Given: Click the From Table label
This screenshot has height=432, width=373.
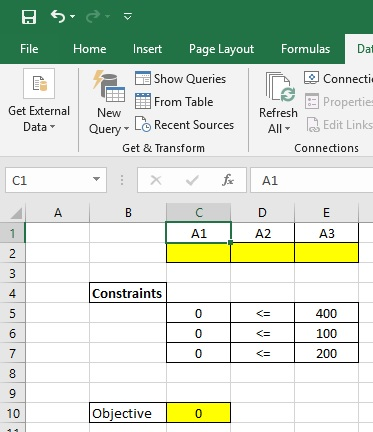Looking at the screenshot, I should click(x=183, y=102).
